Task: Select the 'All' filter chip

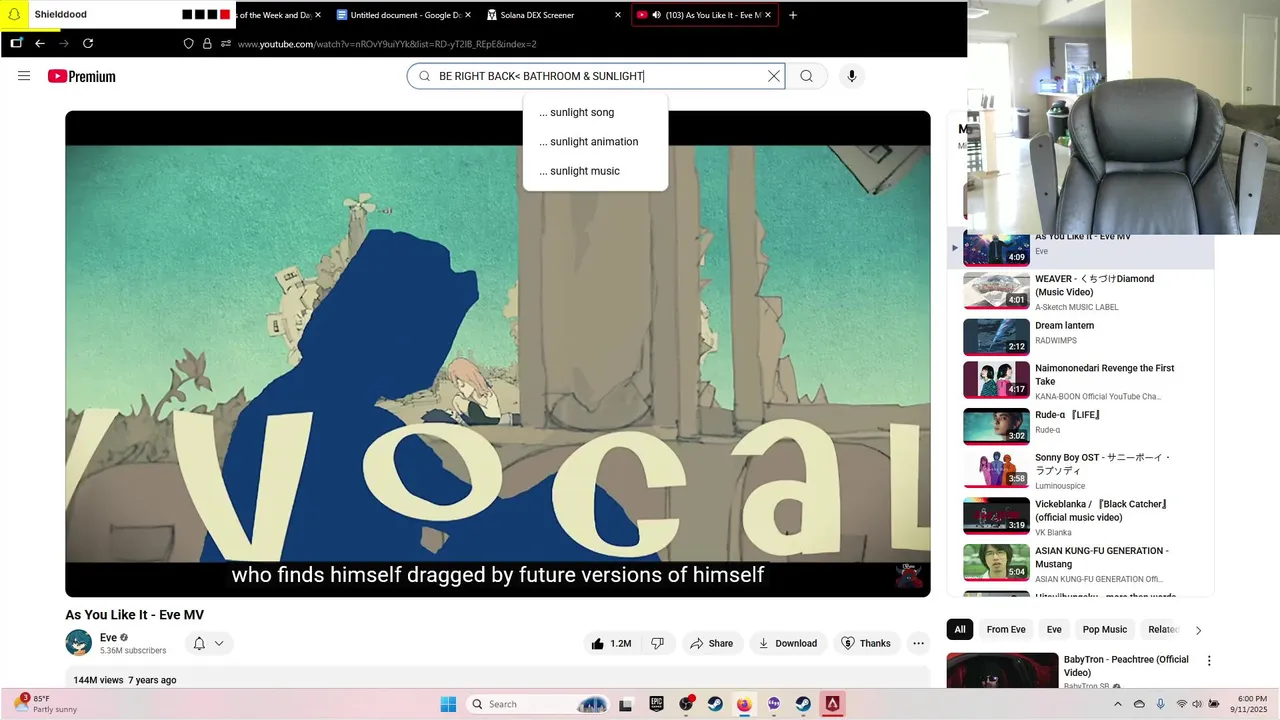Action: (960, 629)
